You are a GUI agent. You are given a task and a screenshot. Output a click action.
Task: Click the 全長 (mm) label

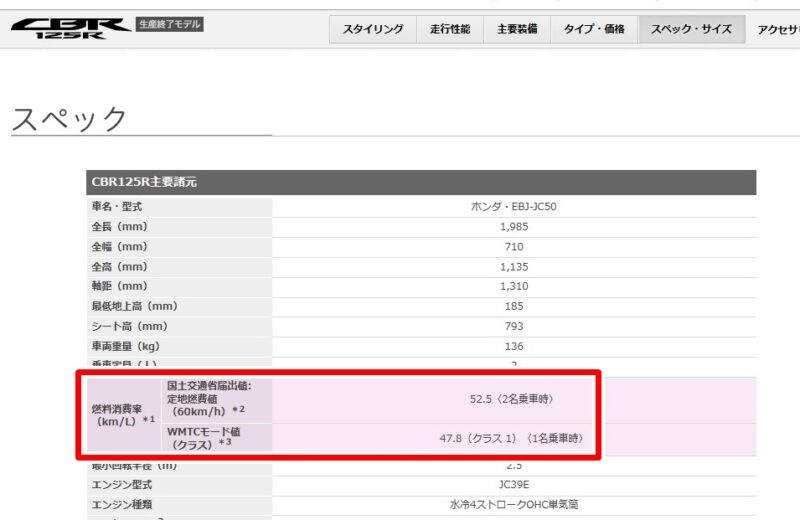click(119, 227)
